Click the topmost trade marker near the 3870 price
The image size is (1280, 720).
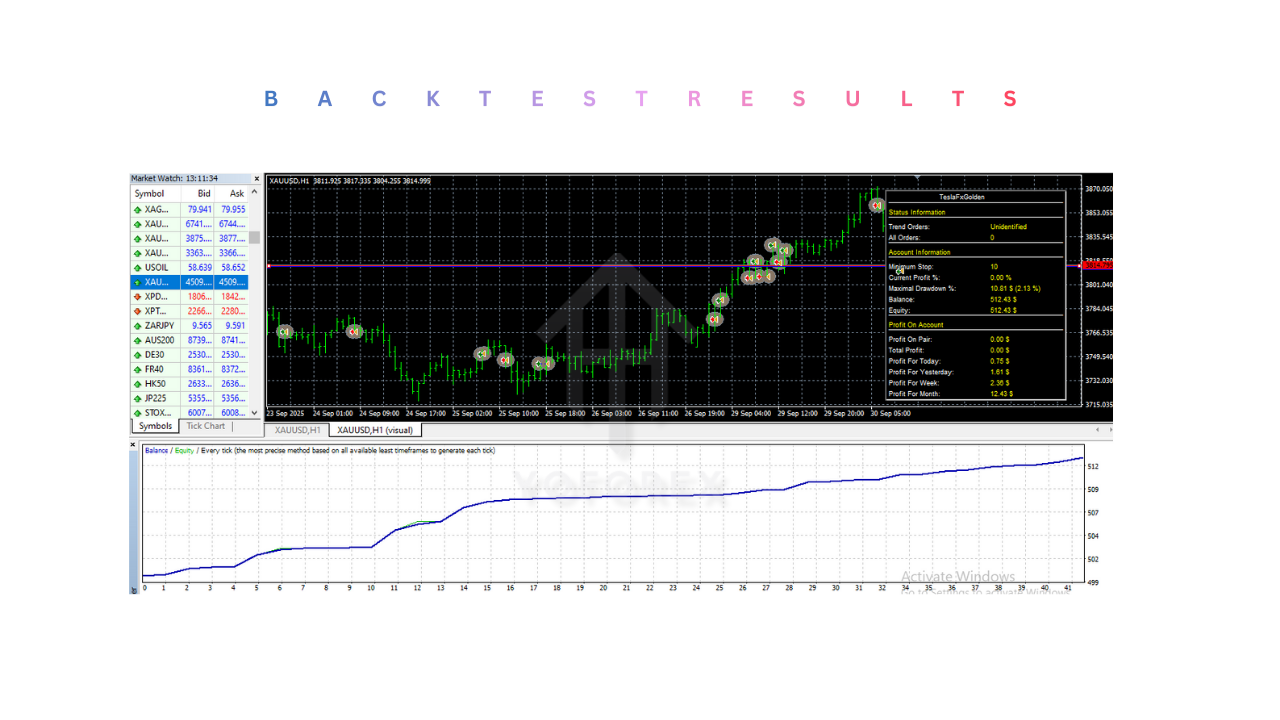click(877, 205)
